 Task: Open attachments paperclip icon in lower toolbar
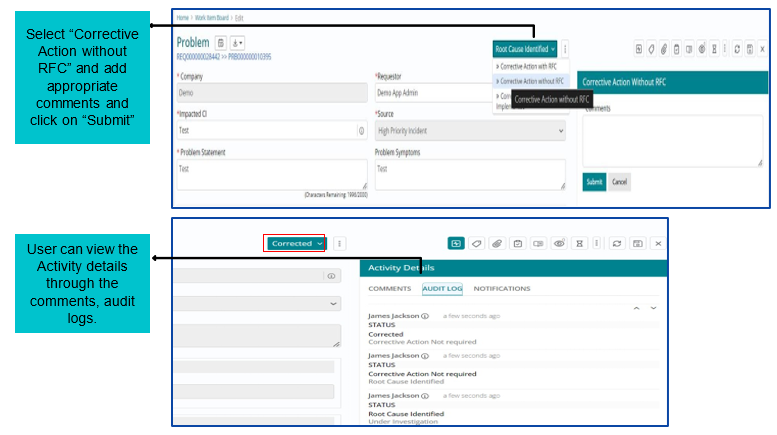(497, 243)
